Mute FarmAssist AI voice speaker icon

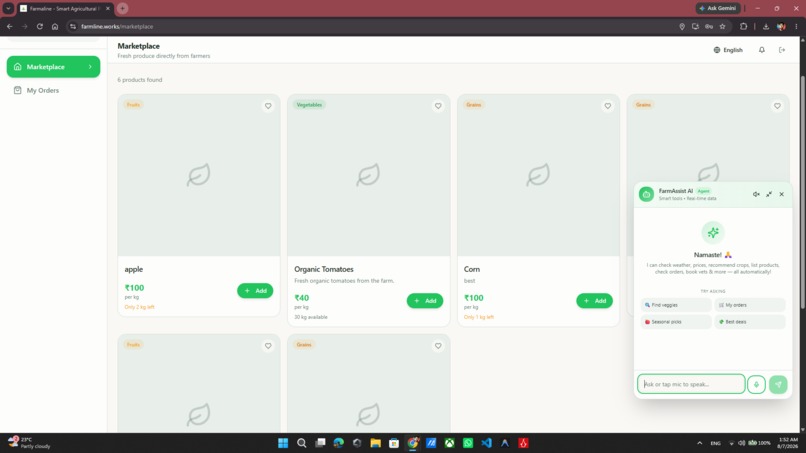click(756, 194)
